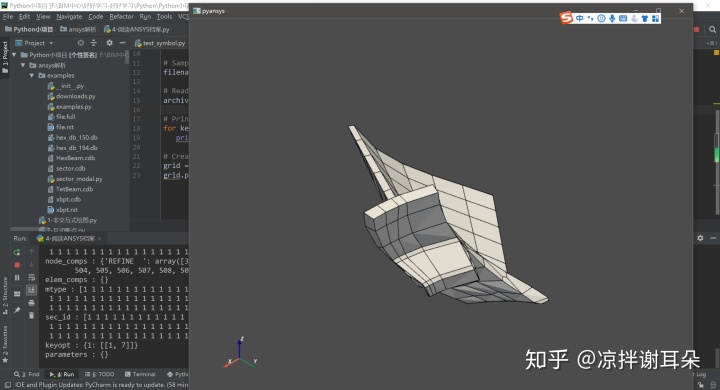This screenshot has width=720, height=390.
Task: Restore layout icon in Run panel
Action: click(17, 294)
